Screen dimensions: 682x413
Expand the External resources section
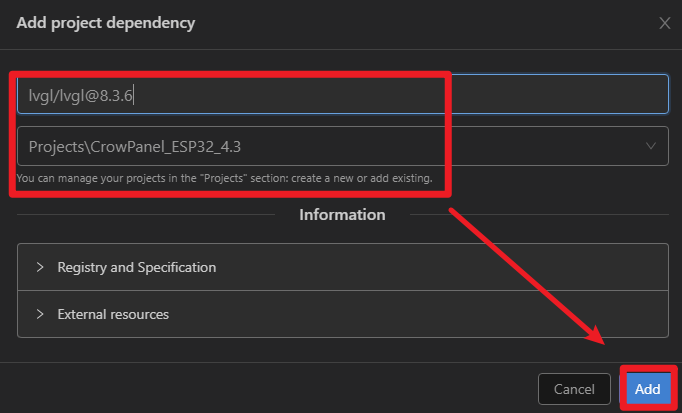coord(343,314)
